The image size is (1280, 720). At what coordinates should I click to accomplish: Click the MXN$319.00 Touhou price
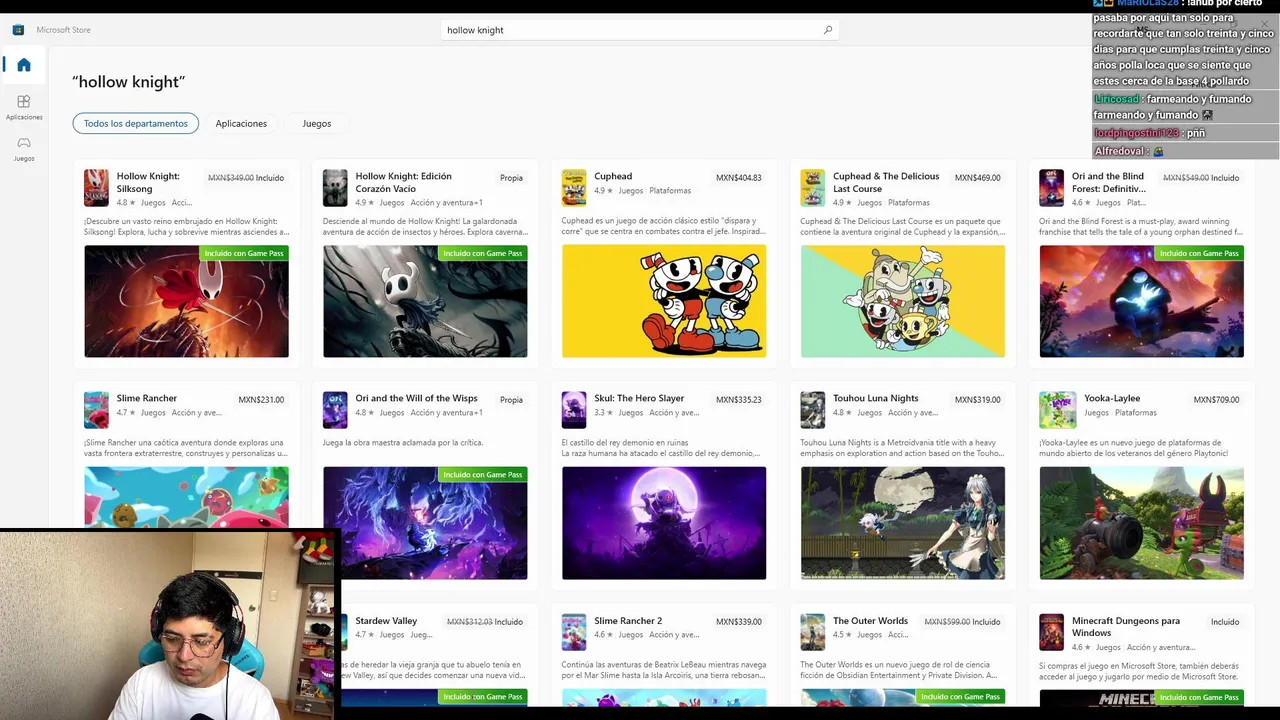978,400
